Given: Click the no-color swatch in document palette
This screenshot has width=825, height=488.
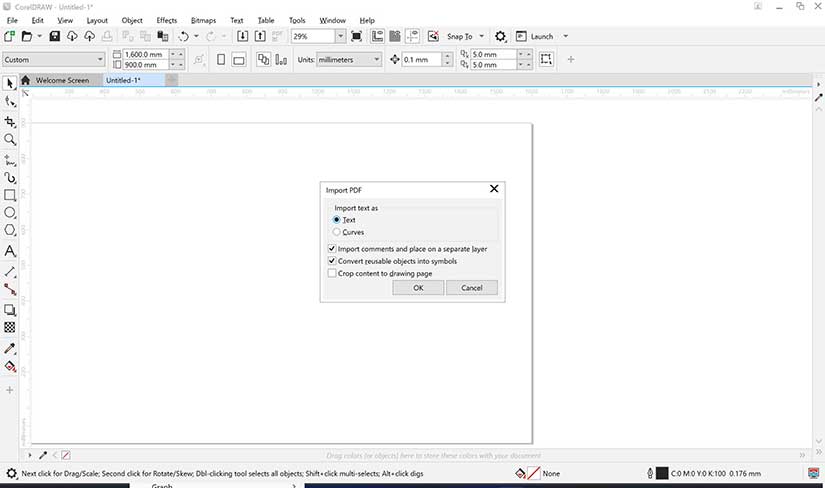Looking at the screenshot, I should coord(66,455).
